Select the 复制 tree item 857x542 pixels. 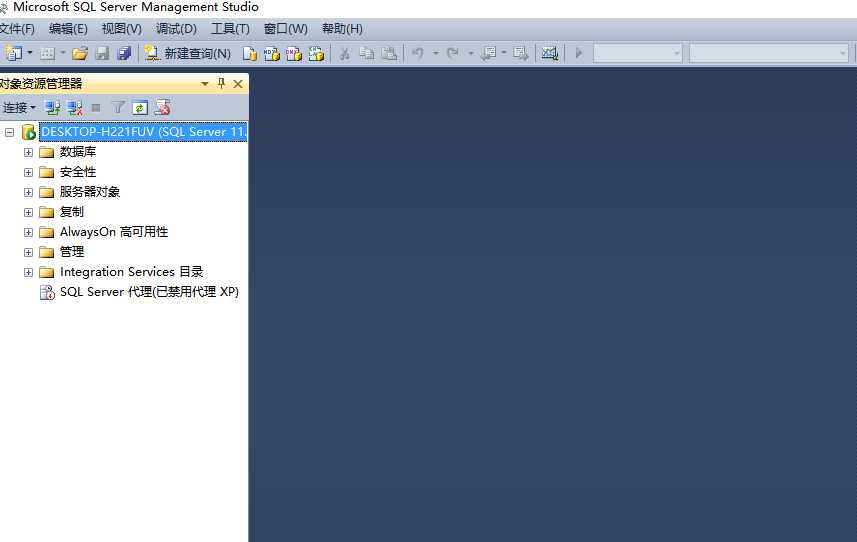[72, 211]
